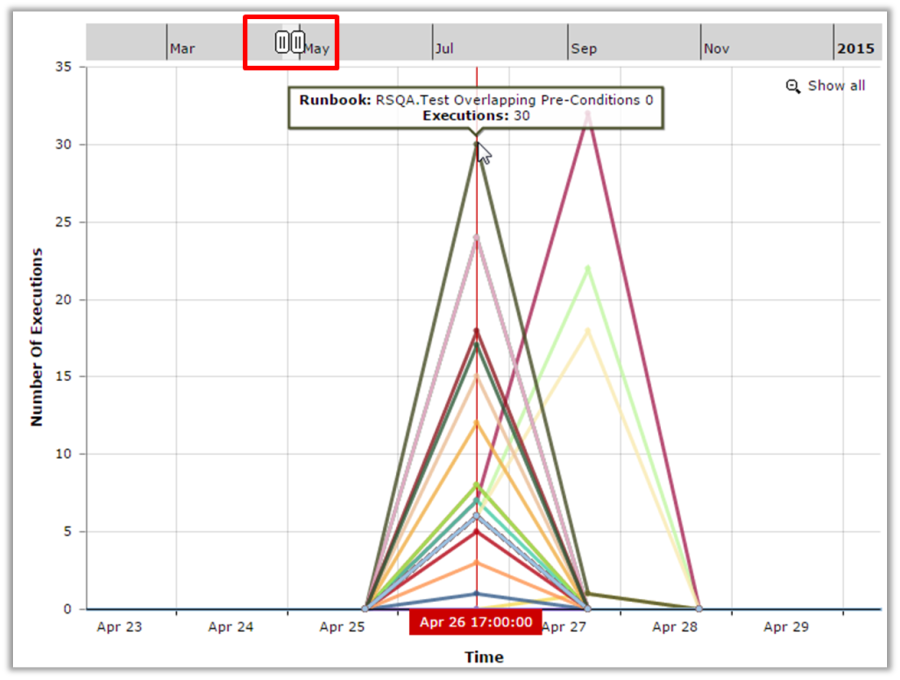Image resolution: width=900 pixels, height=680 pixels.
Task: Click the Apr 25 baseline data point
Action: coord(365,608)
